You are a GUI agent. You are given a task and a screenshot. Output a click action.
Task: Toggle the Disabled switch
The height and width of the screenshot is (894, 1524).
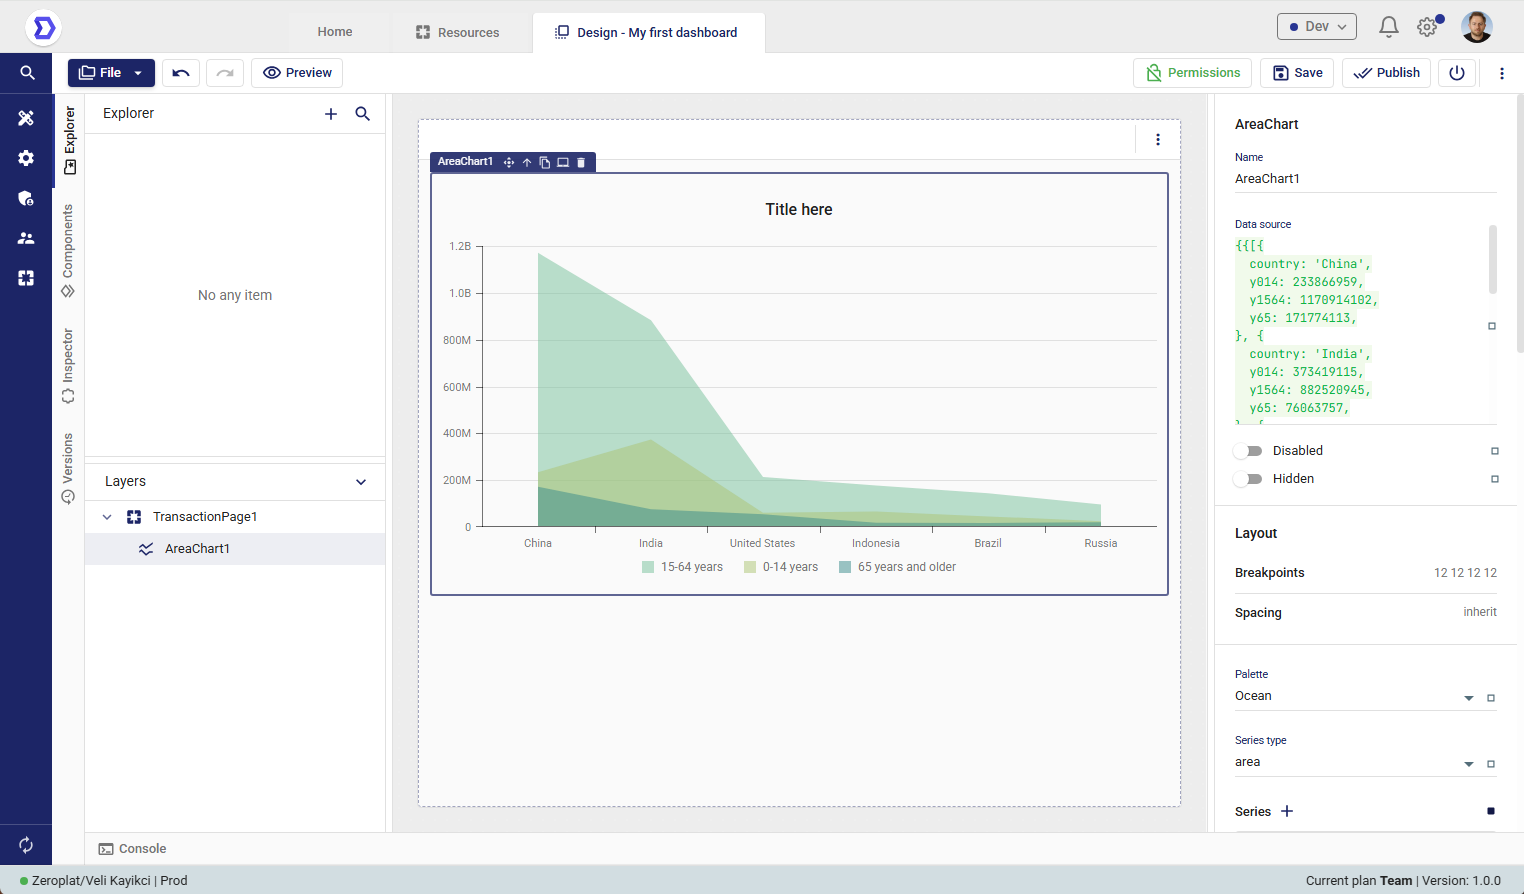(x=1248, y=451)
